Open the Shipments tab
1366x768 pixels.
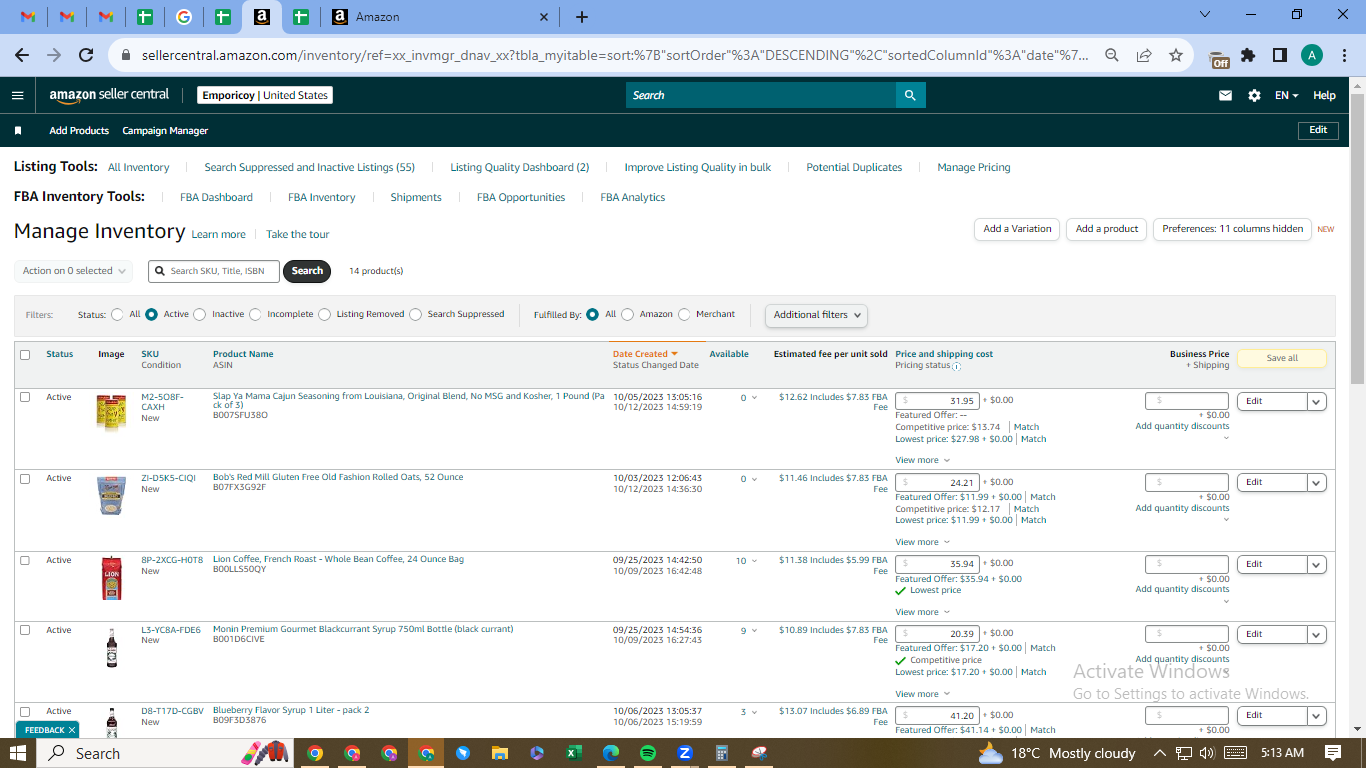pyautogui.click(x=416, y=197)
